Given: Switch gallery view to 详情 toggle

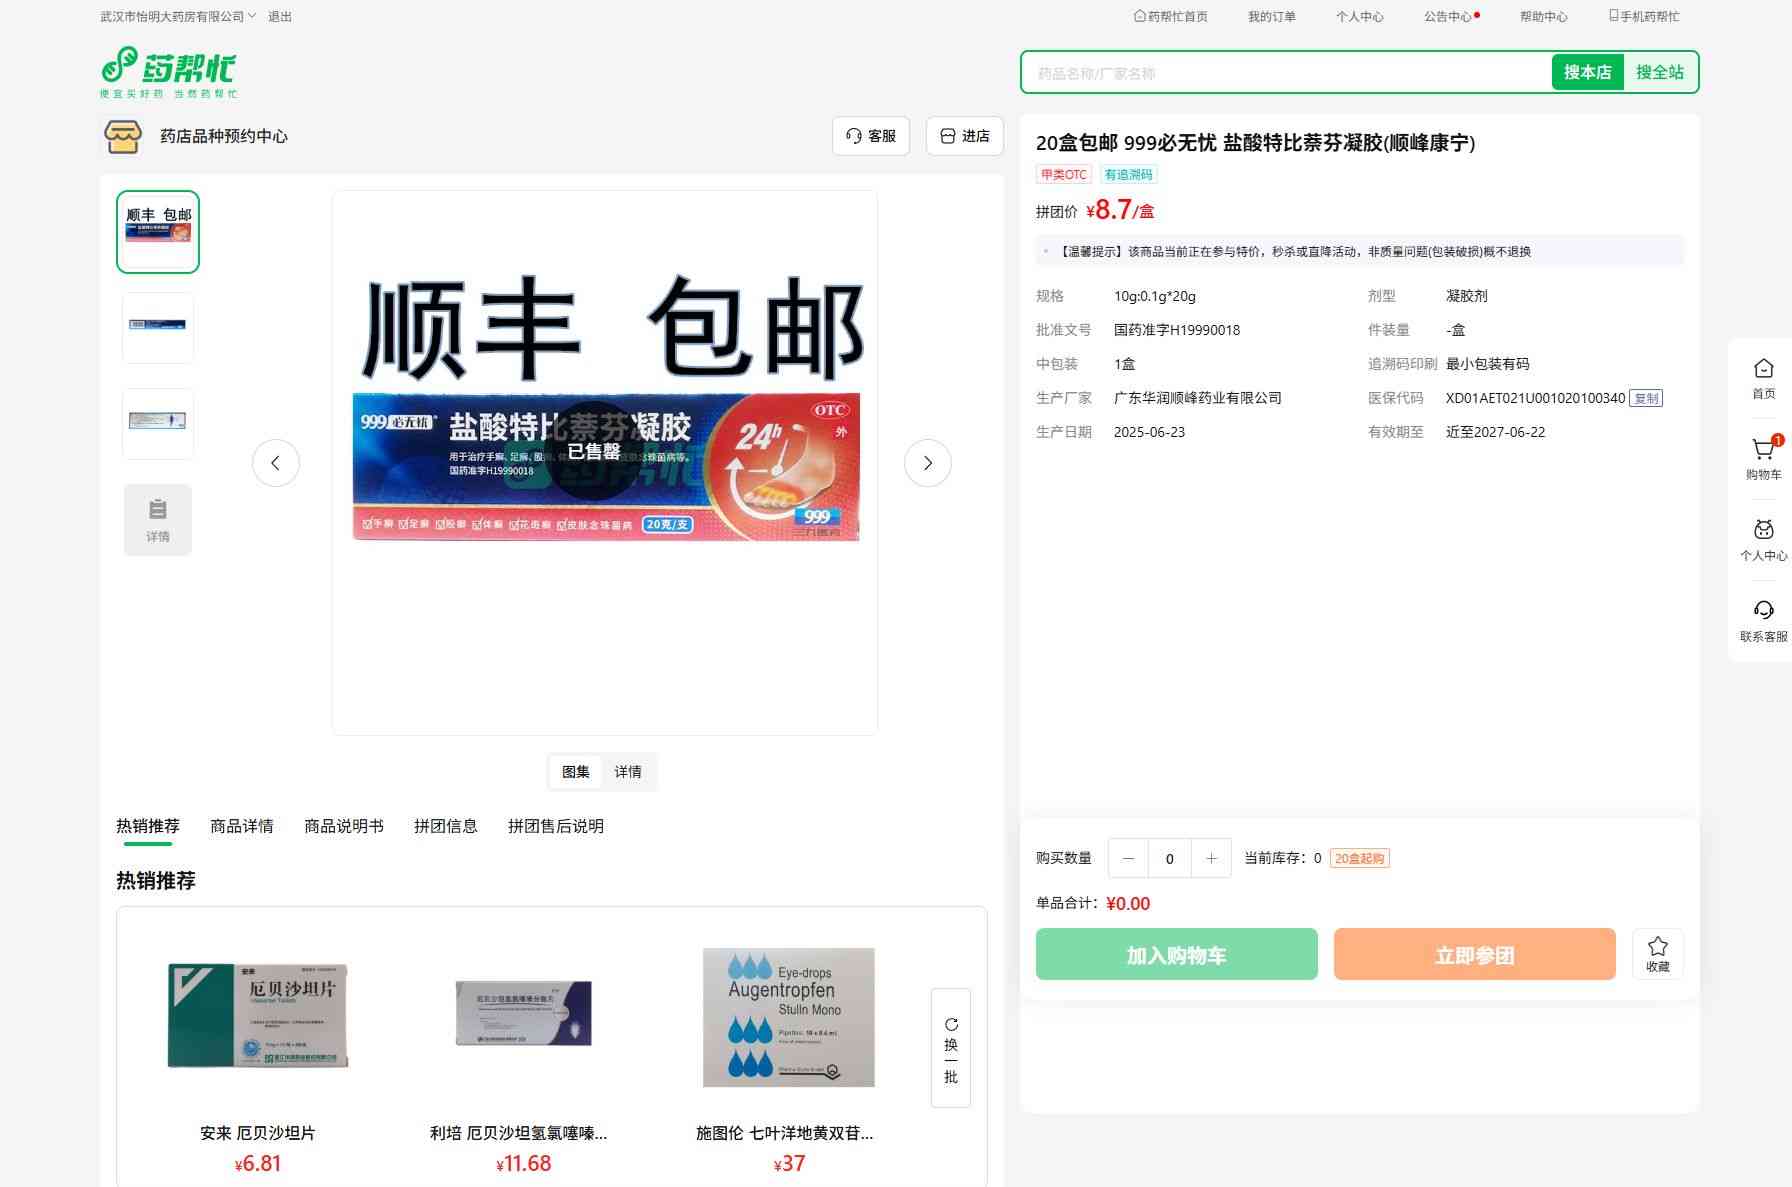Looking at the screenshot, I should (628, 772).
